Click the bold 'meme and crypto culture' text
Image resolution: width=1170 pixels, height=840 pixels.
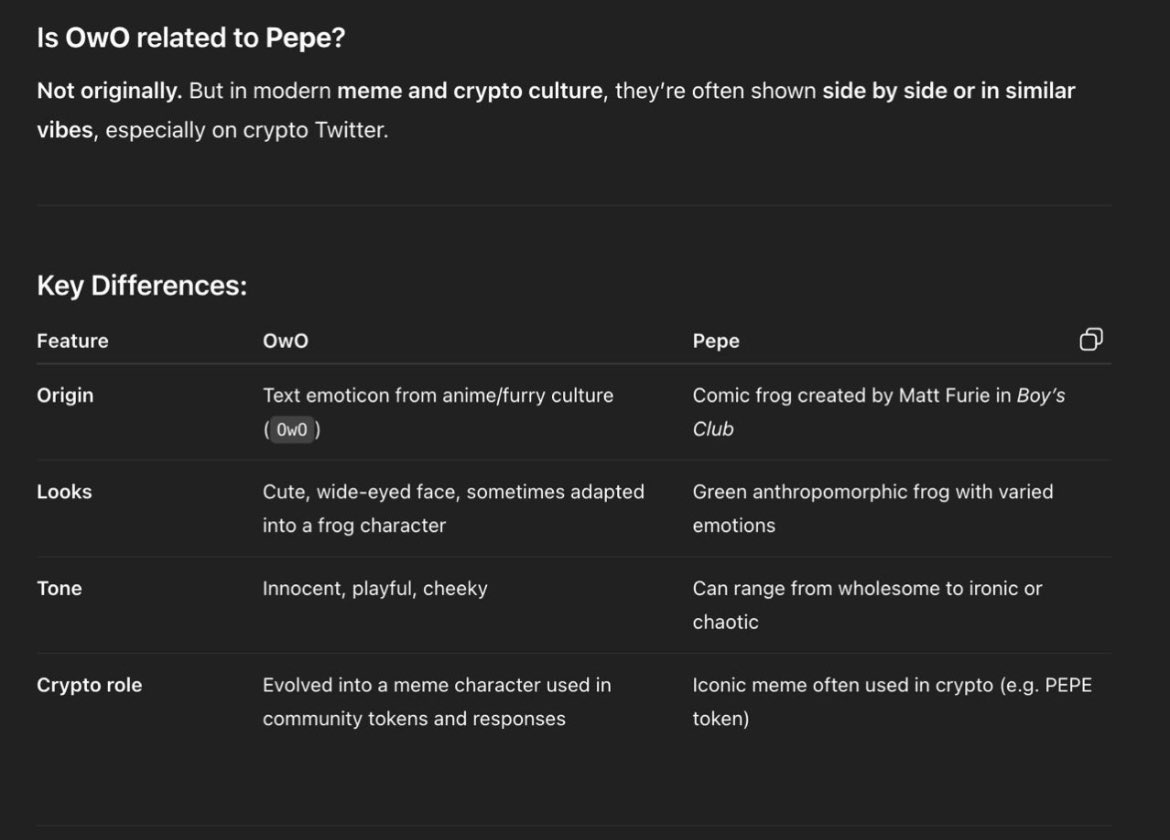[x=470, y=91]
